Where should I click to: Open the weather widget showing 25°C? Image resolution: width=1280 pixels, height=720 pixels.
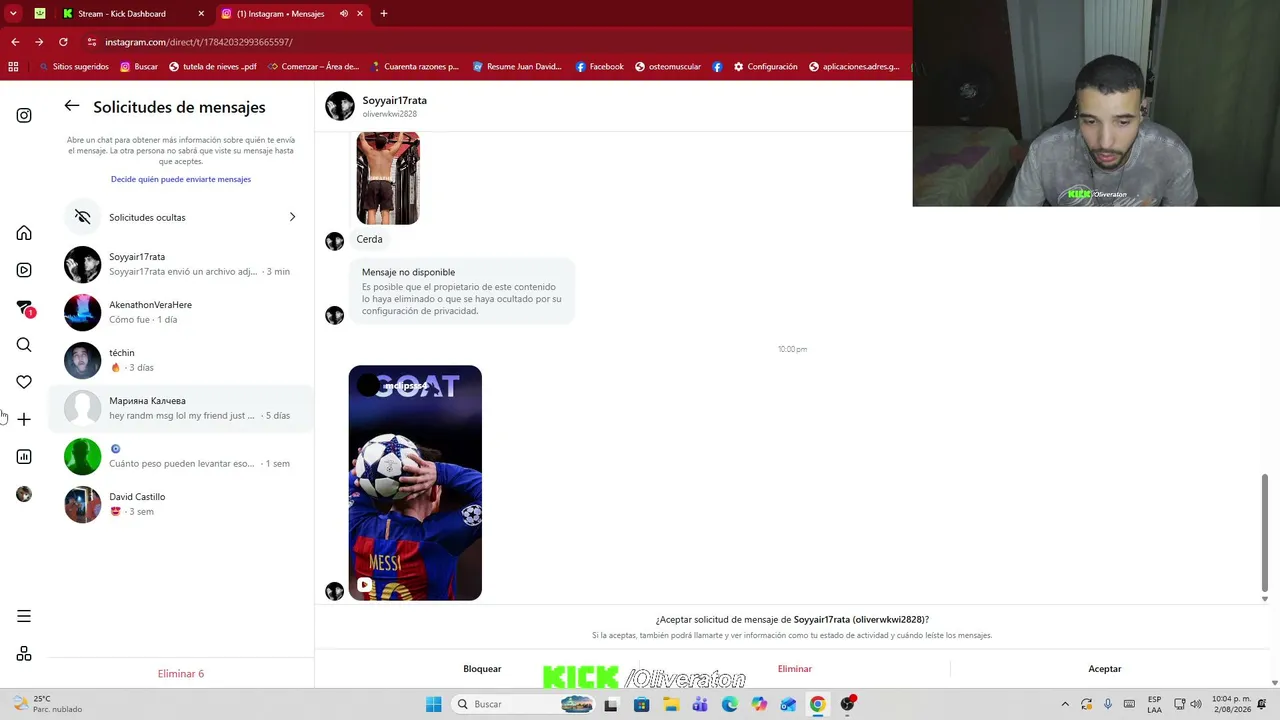[46, 704]
